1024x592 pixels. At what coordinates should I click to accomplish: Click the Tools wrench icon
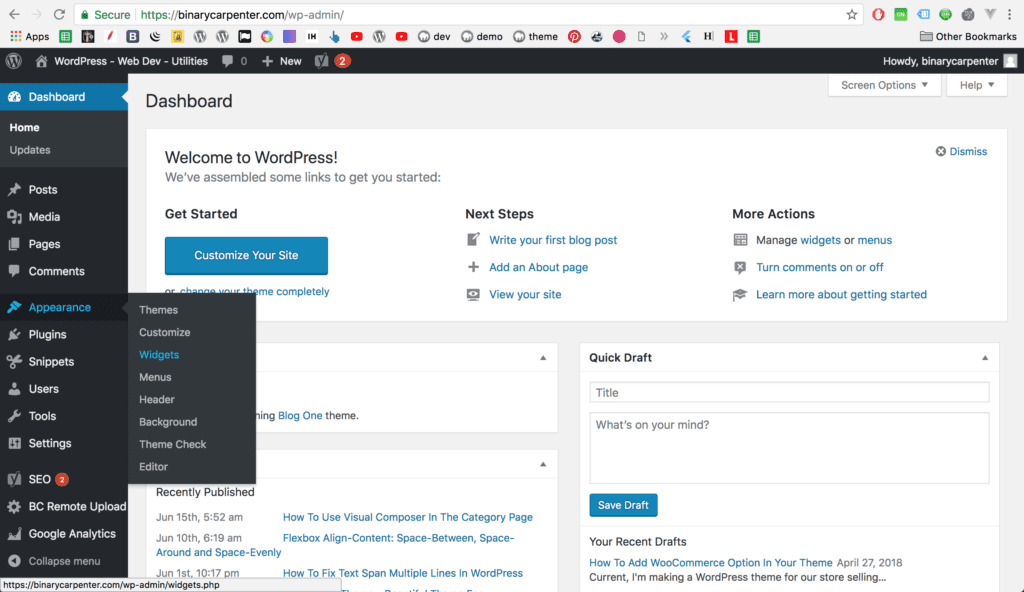click(14, 416)
